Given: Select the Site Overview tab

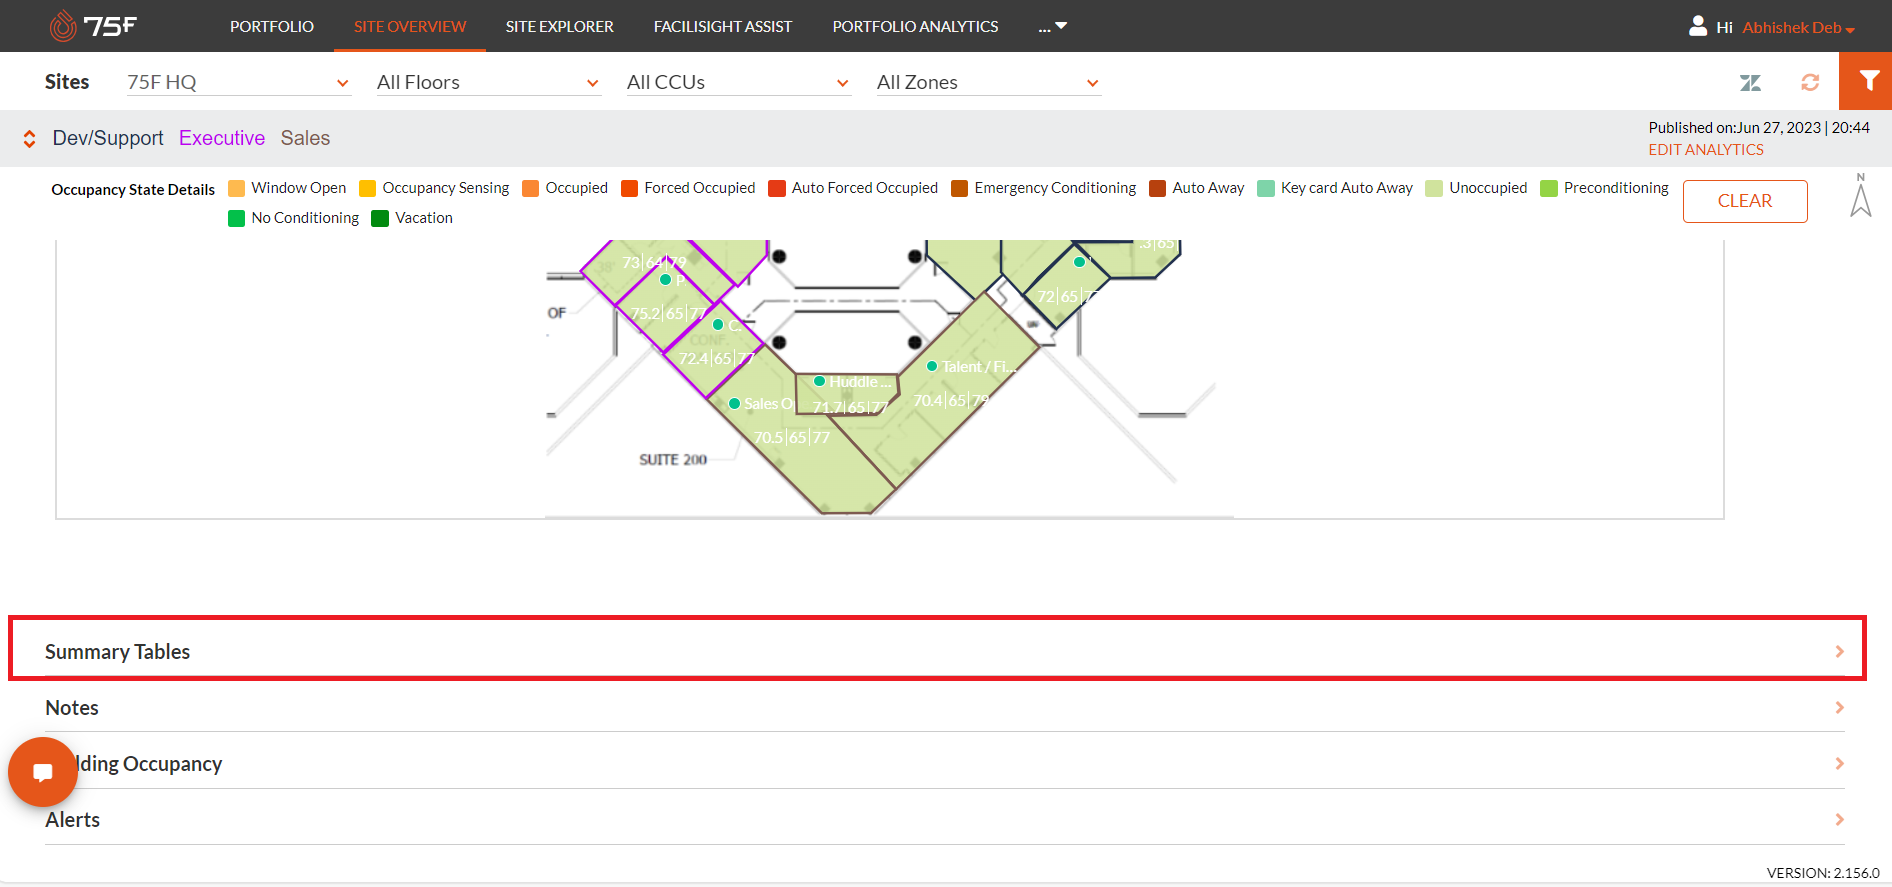Looking at the screenshot, I should [410, 26].
